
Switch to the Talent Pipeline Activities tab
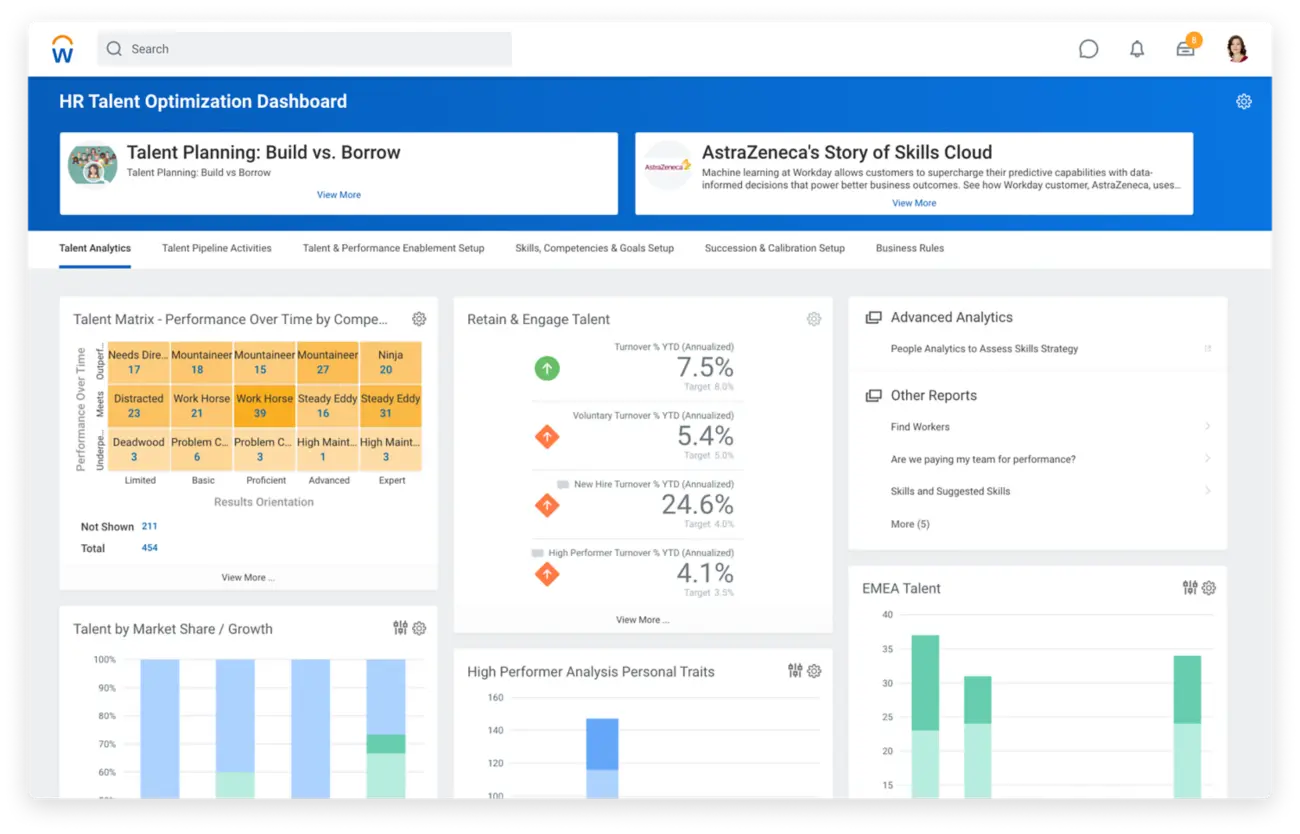pos(216,248)
